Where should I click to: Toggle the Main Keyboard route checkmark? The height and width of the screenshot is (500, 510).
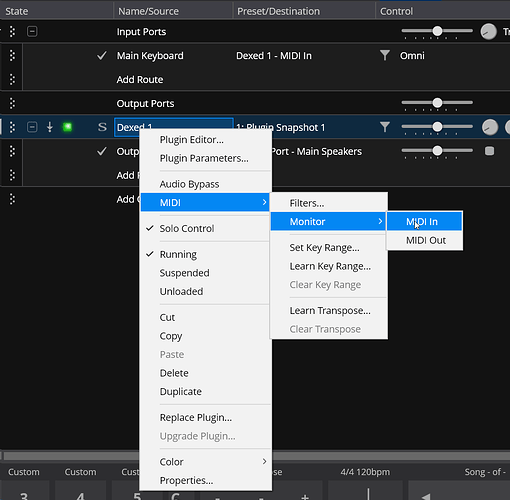[x=102, y=55]
